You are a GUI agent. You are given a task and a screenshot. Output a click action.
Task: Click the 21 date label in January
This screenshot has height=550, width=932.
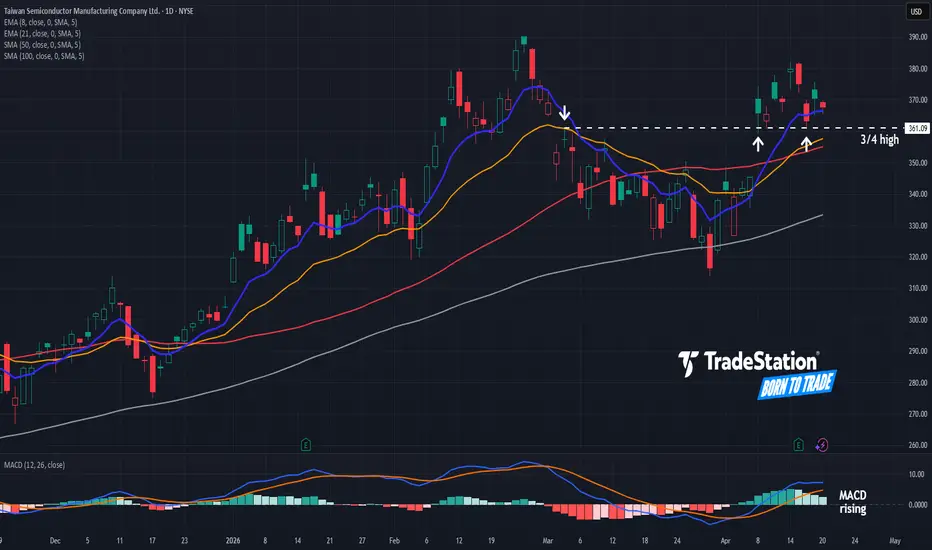click(329, 540)
